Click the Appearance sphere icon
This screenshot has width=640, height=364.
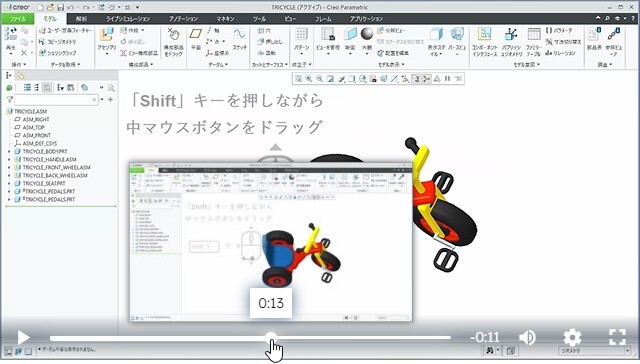(367, 34)
